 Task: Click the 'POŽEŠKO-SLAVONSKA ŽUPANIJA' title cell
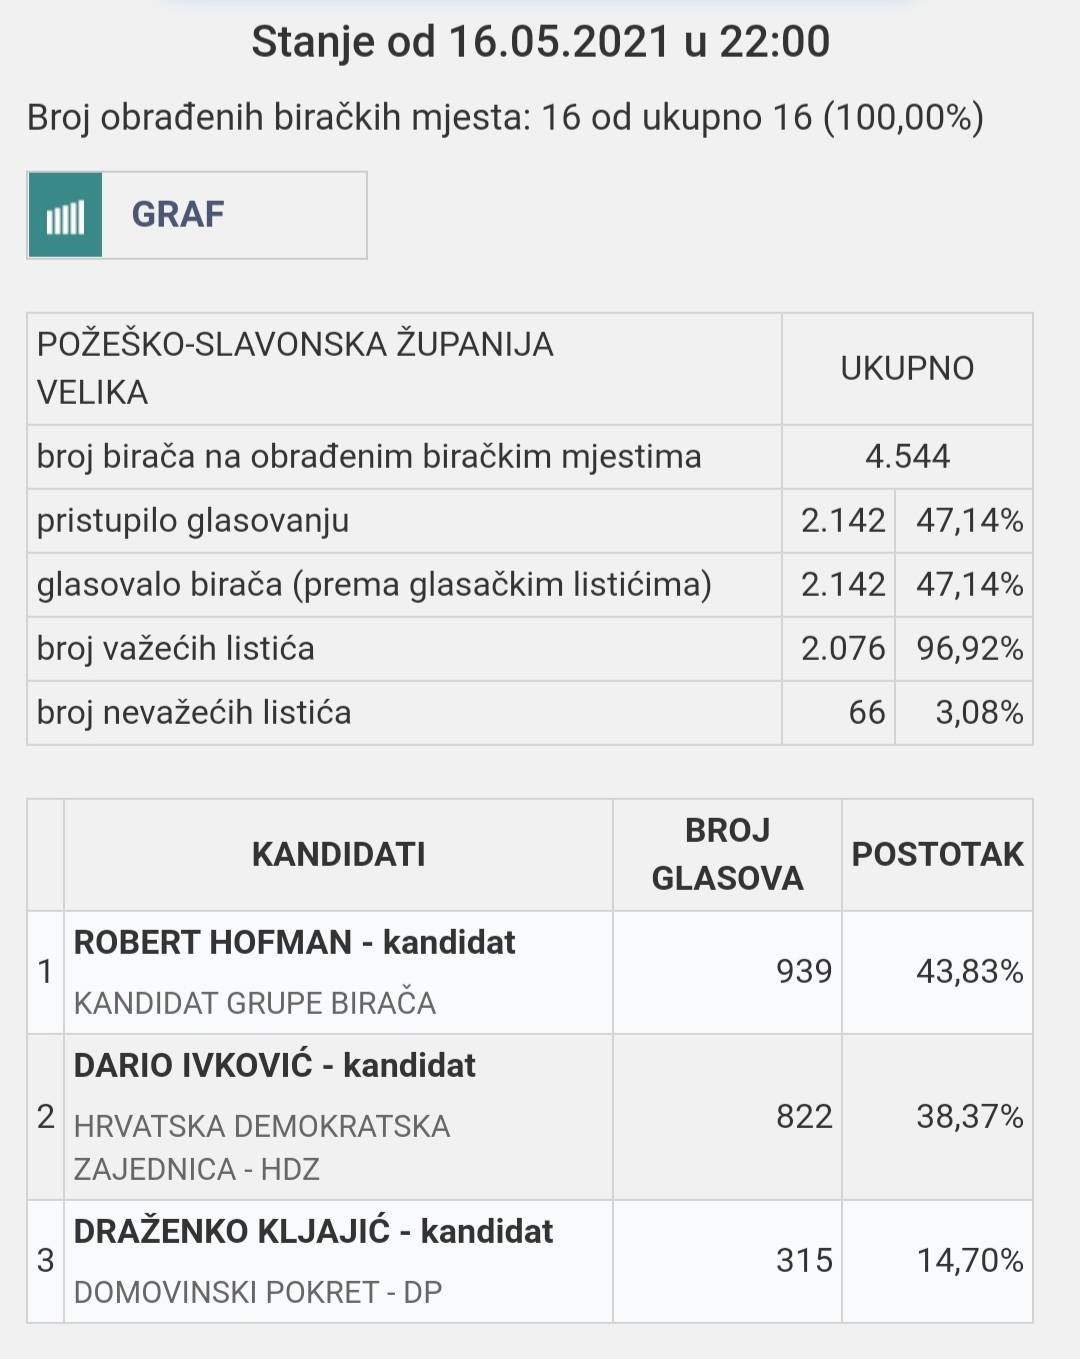point(295,345)
